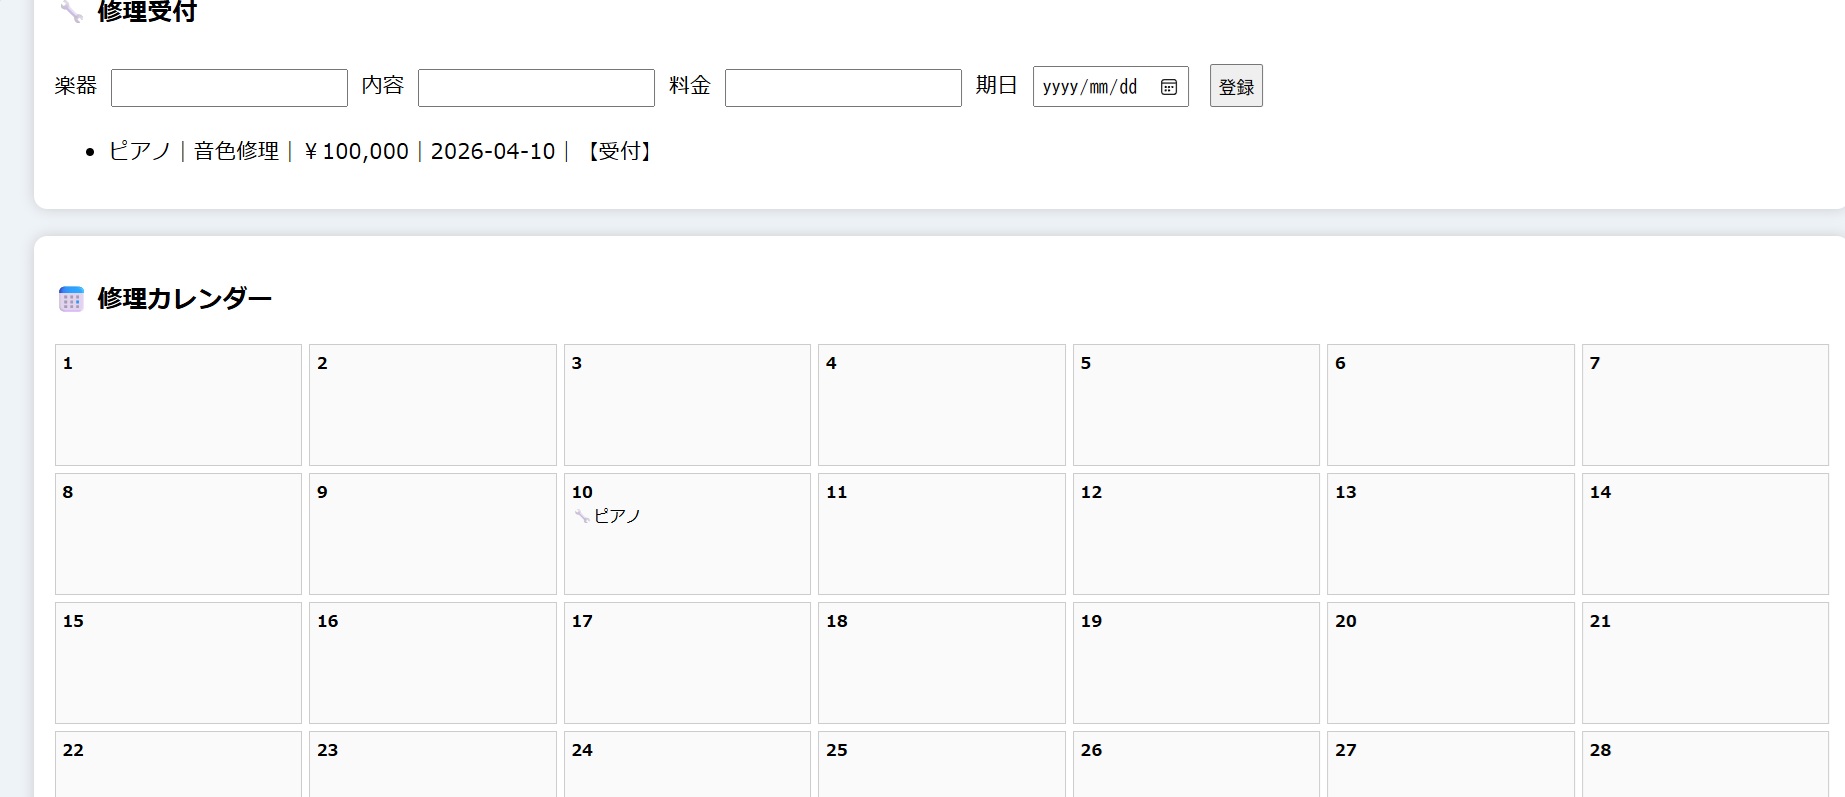Focus the 楽器 input field
Image resolution: width=1845 pixels, height=797 pixels.
coord(229,88)
